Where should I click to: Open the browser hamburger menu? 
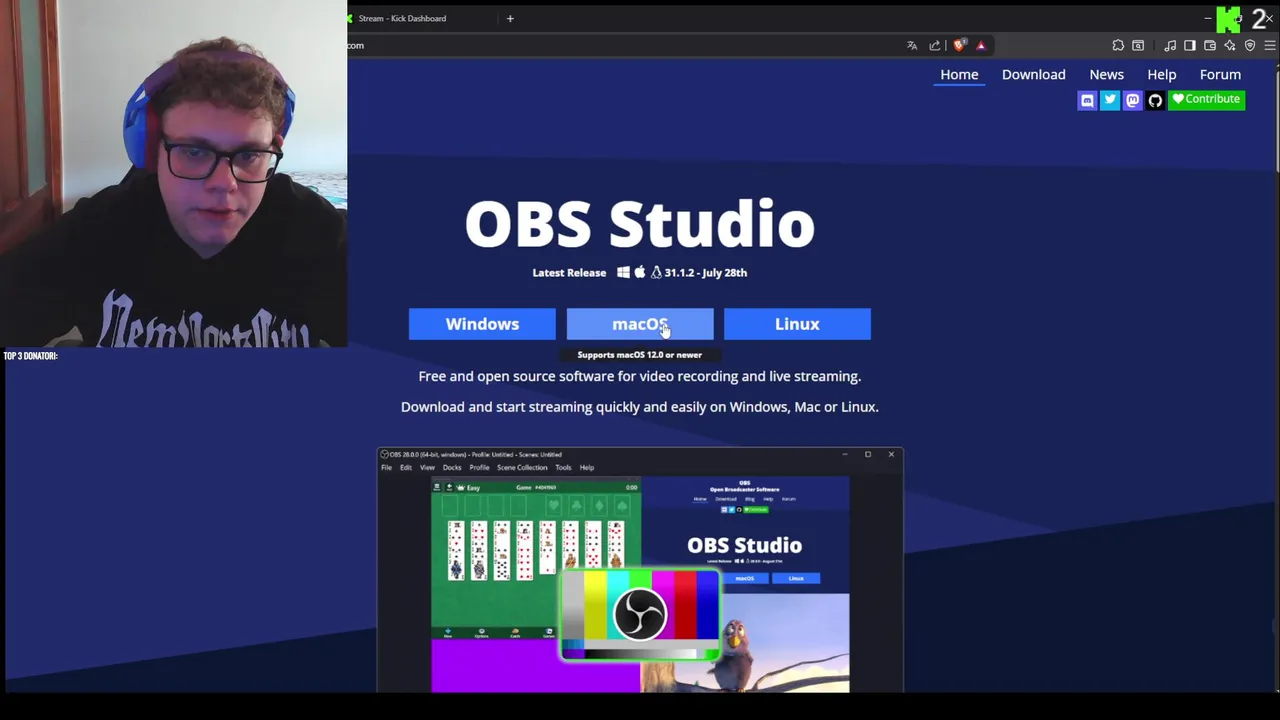pyautogui.click(x=1270, y=45)
